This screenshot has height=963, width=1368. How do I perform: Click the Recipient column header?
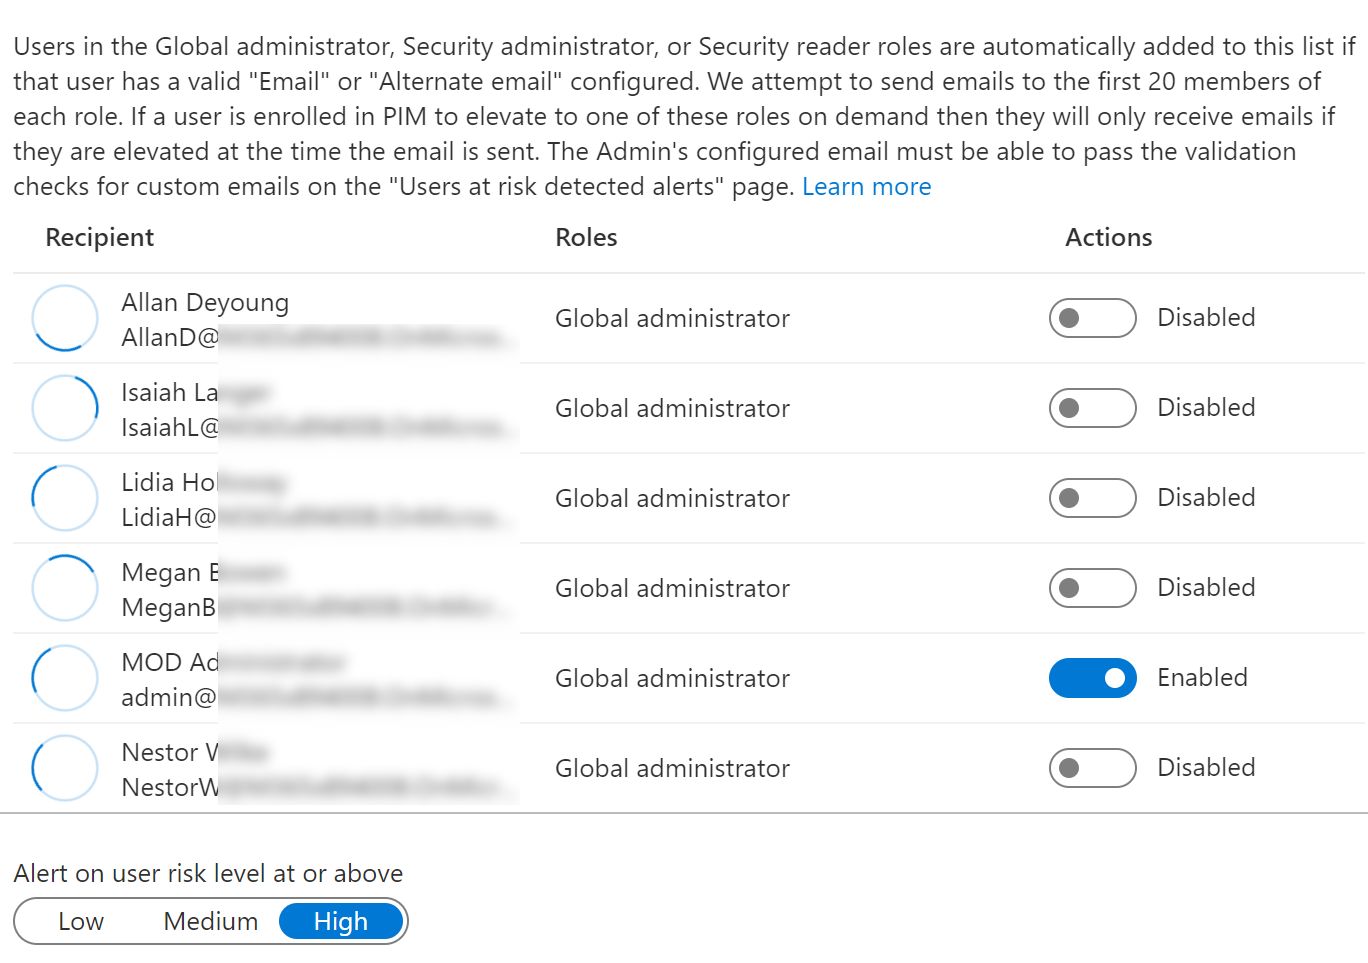[100, 238]
